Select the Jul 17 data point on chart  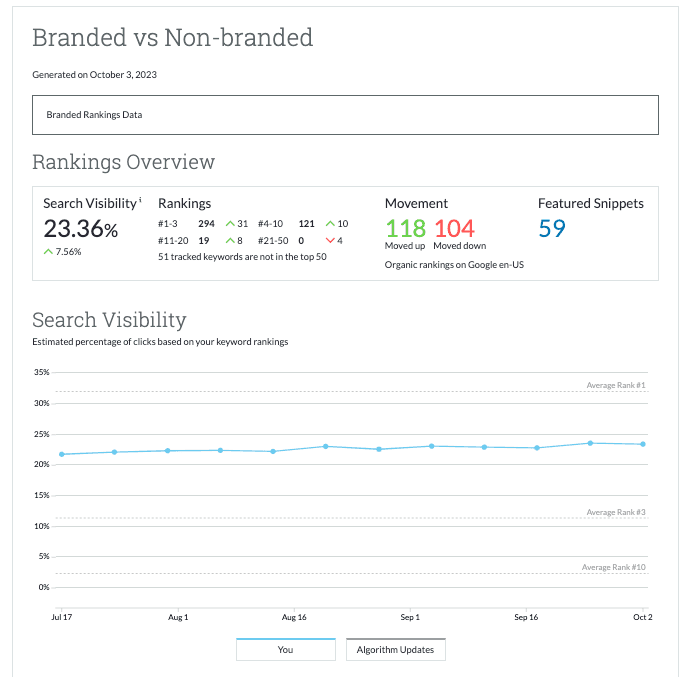tap(62, 454)
